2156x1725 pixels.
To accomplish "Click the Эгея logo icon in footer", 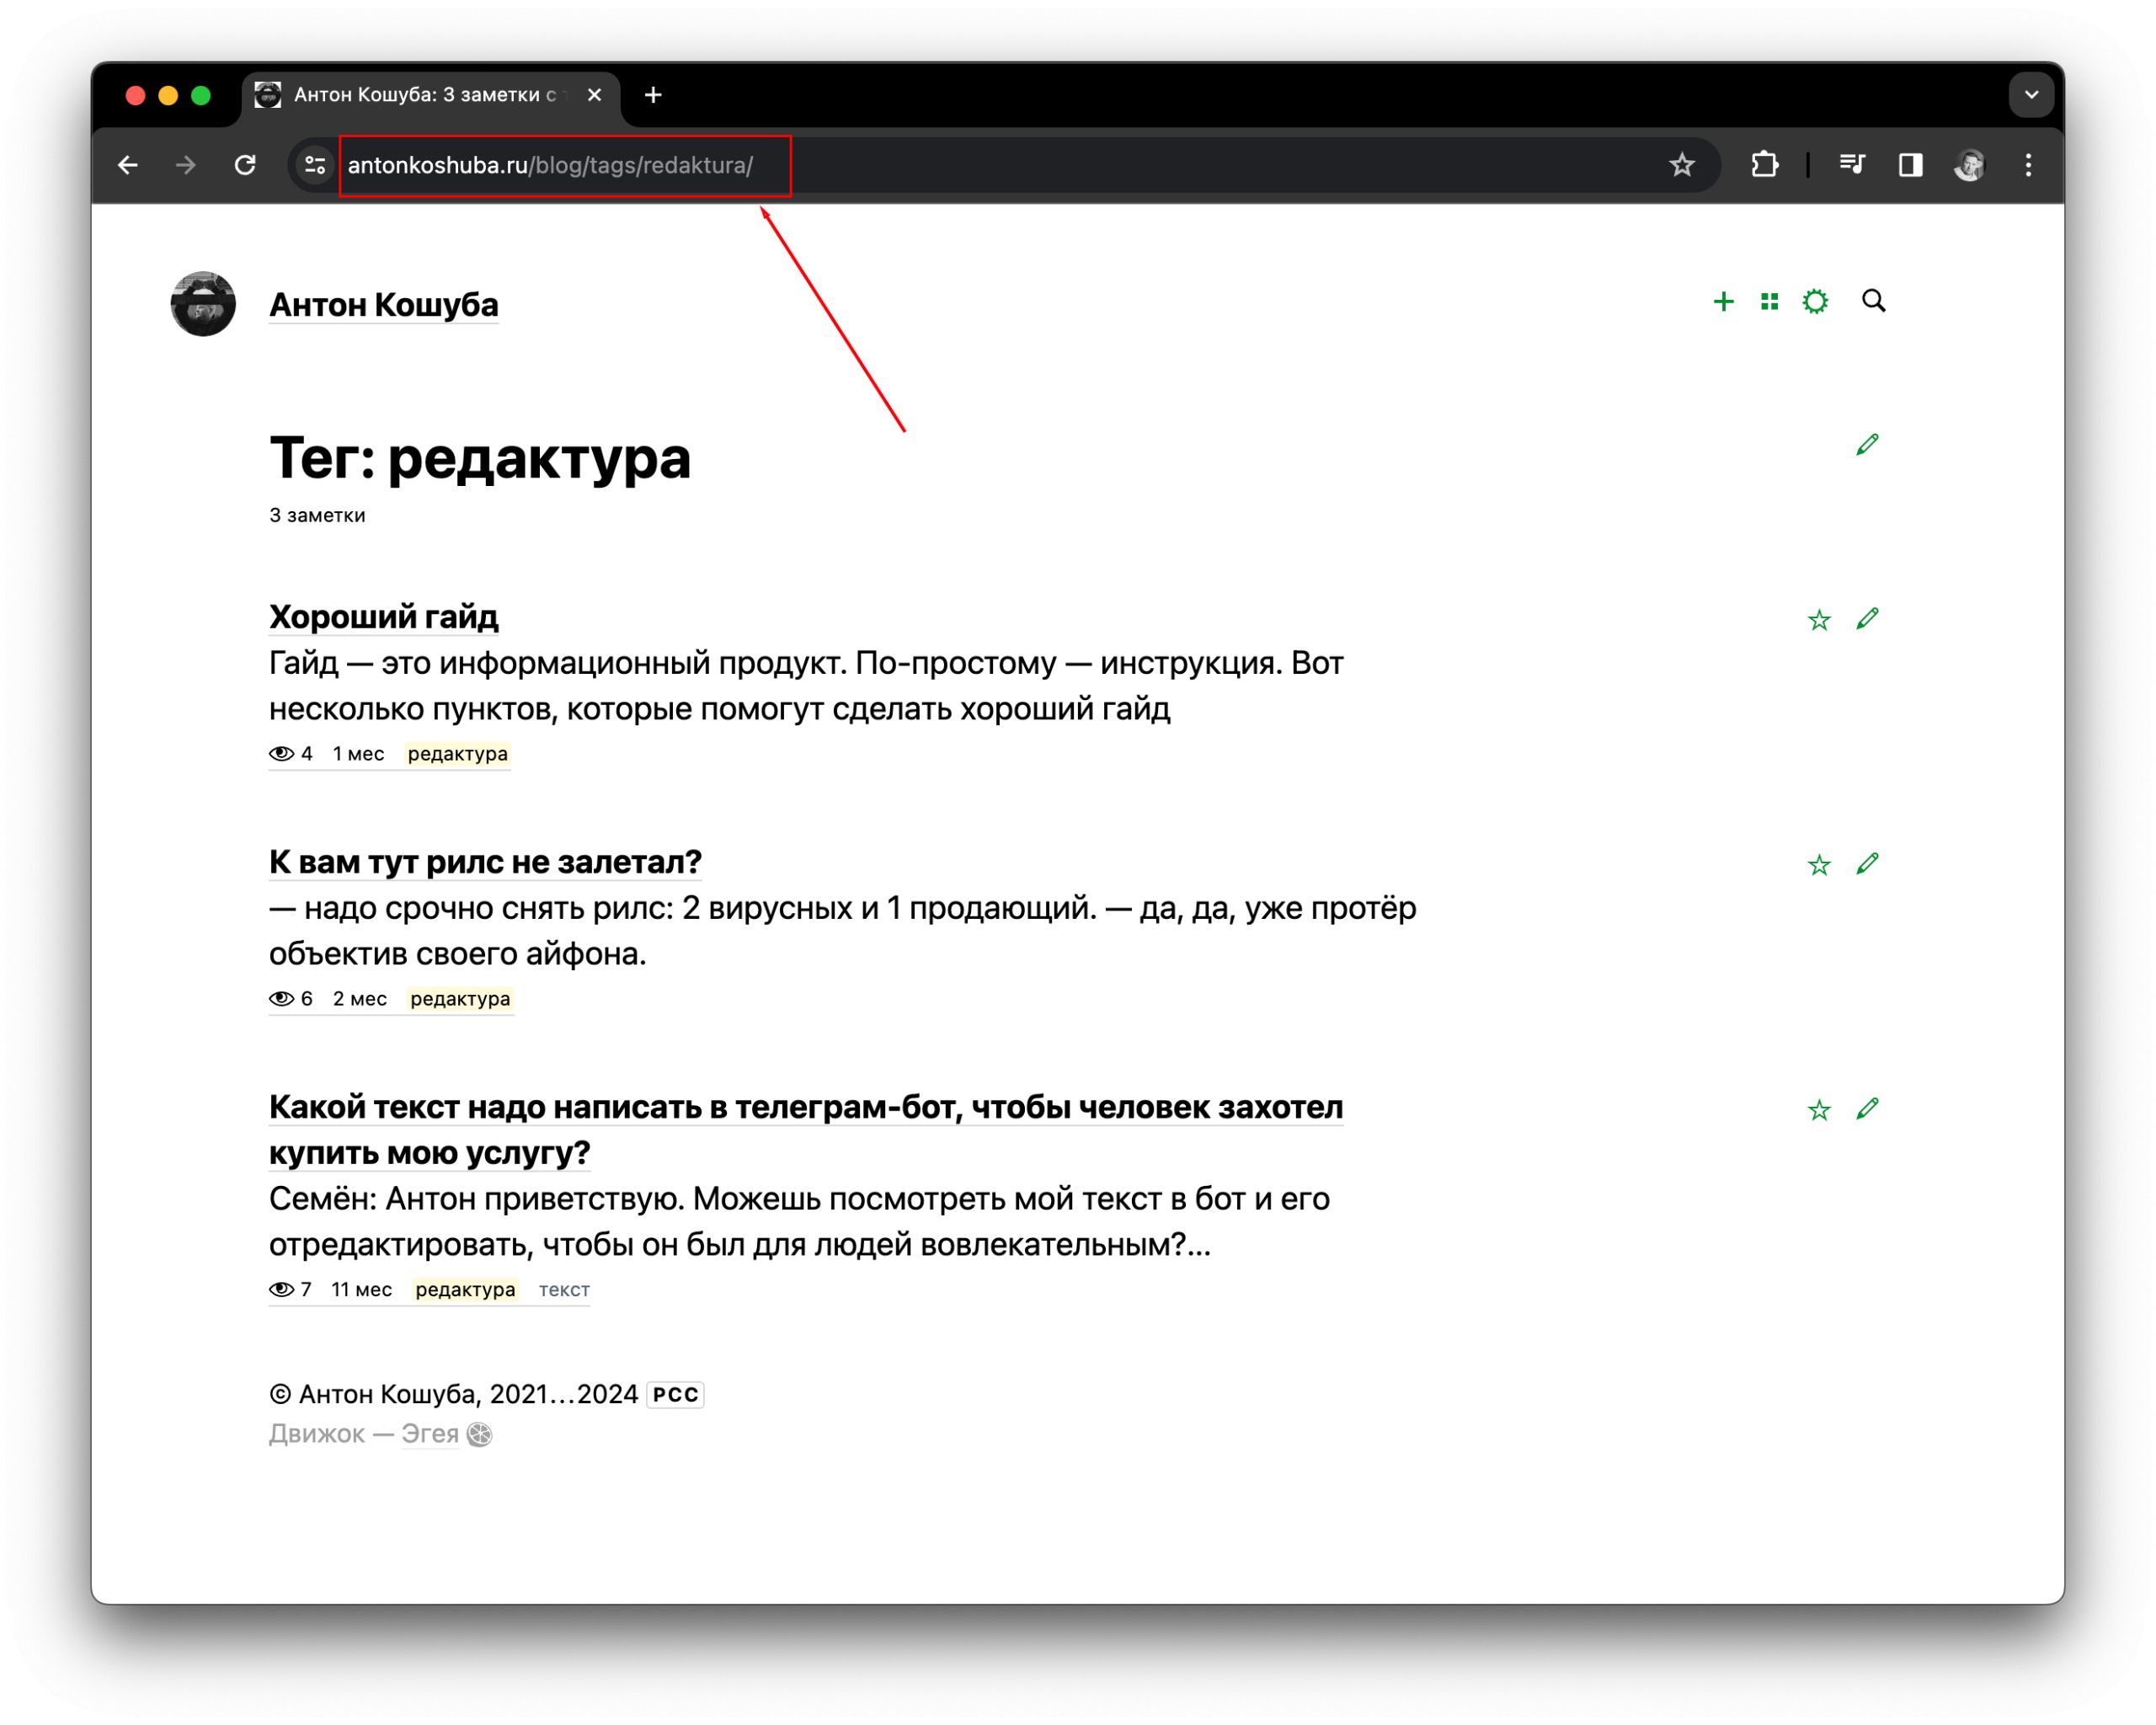I will click(x=480, y=1435).
